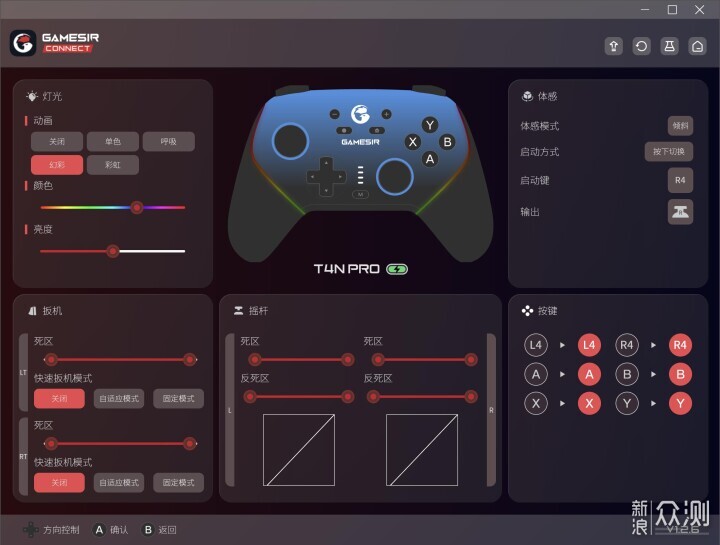Click the outlined B source button

pyautogui.click(x=627, y=375)
